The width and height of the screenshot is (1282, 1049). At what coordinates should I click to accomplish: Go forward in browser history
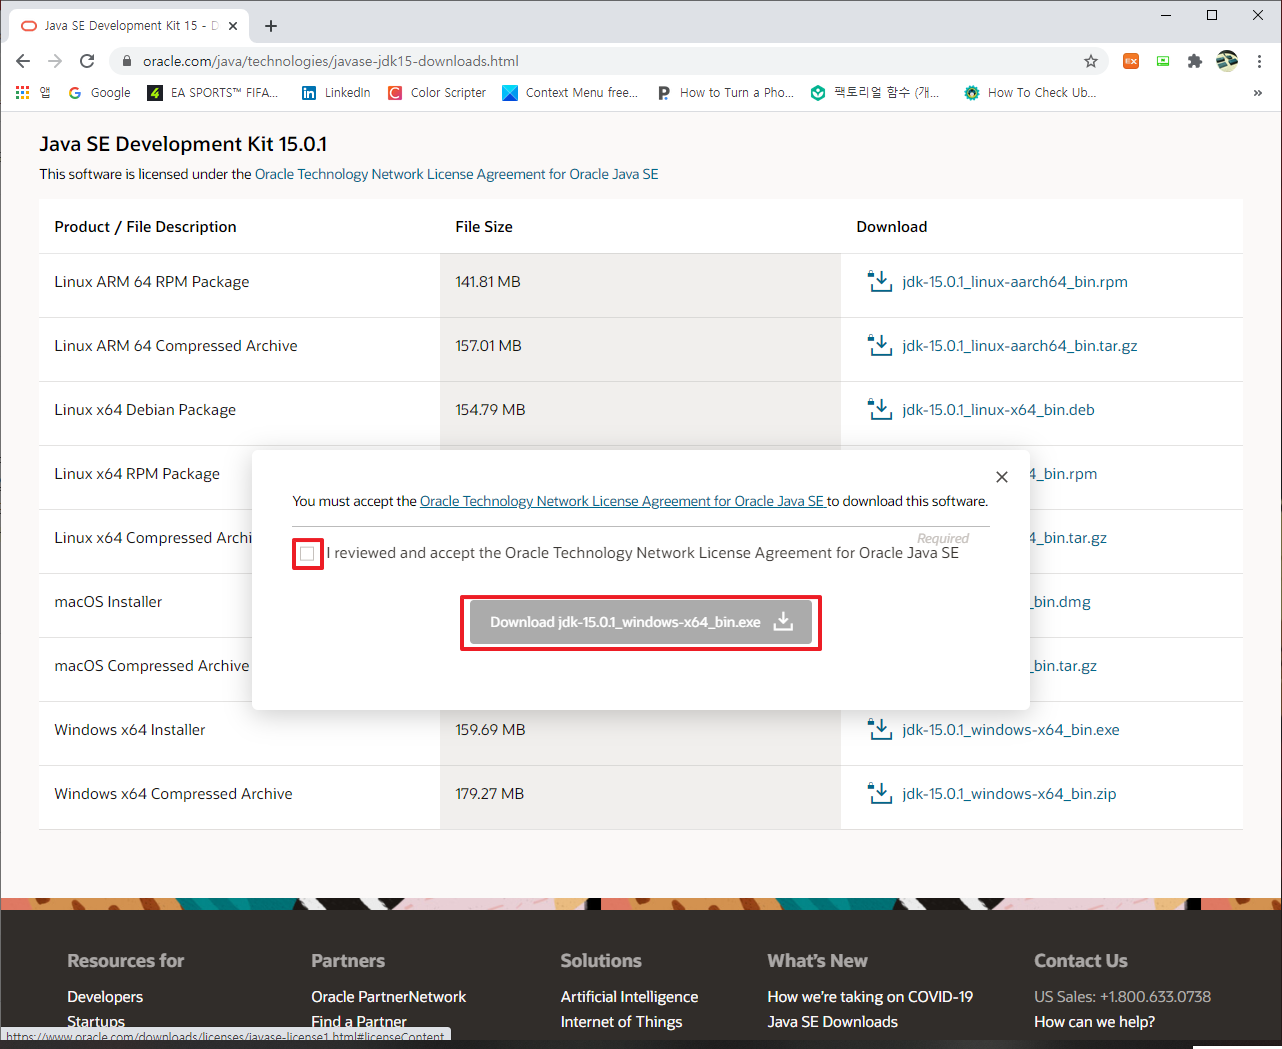[55, 61]
